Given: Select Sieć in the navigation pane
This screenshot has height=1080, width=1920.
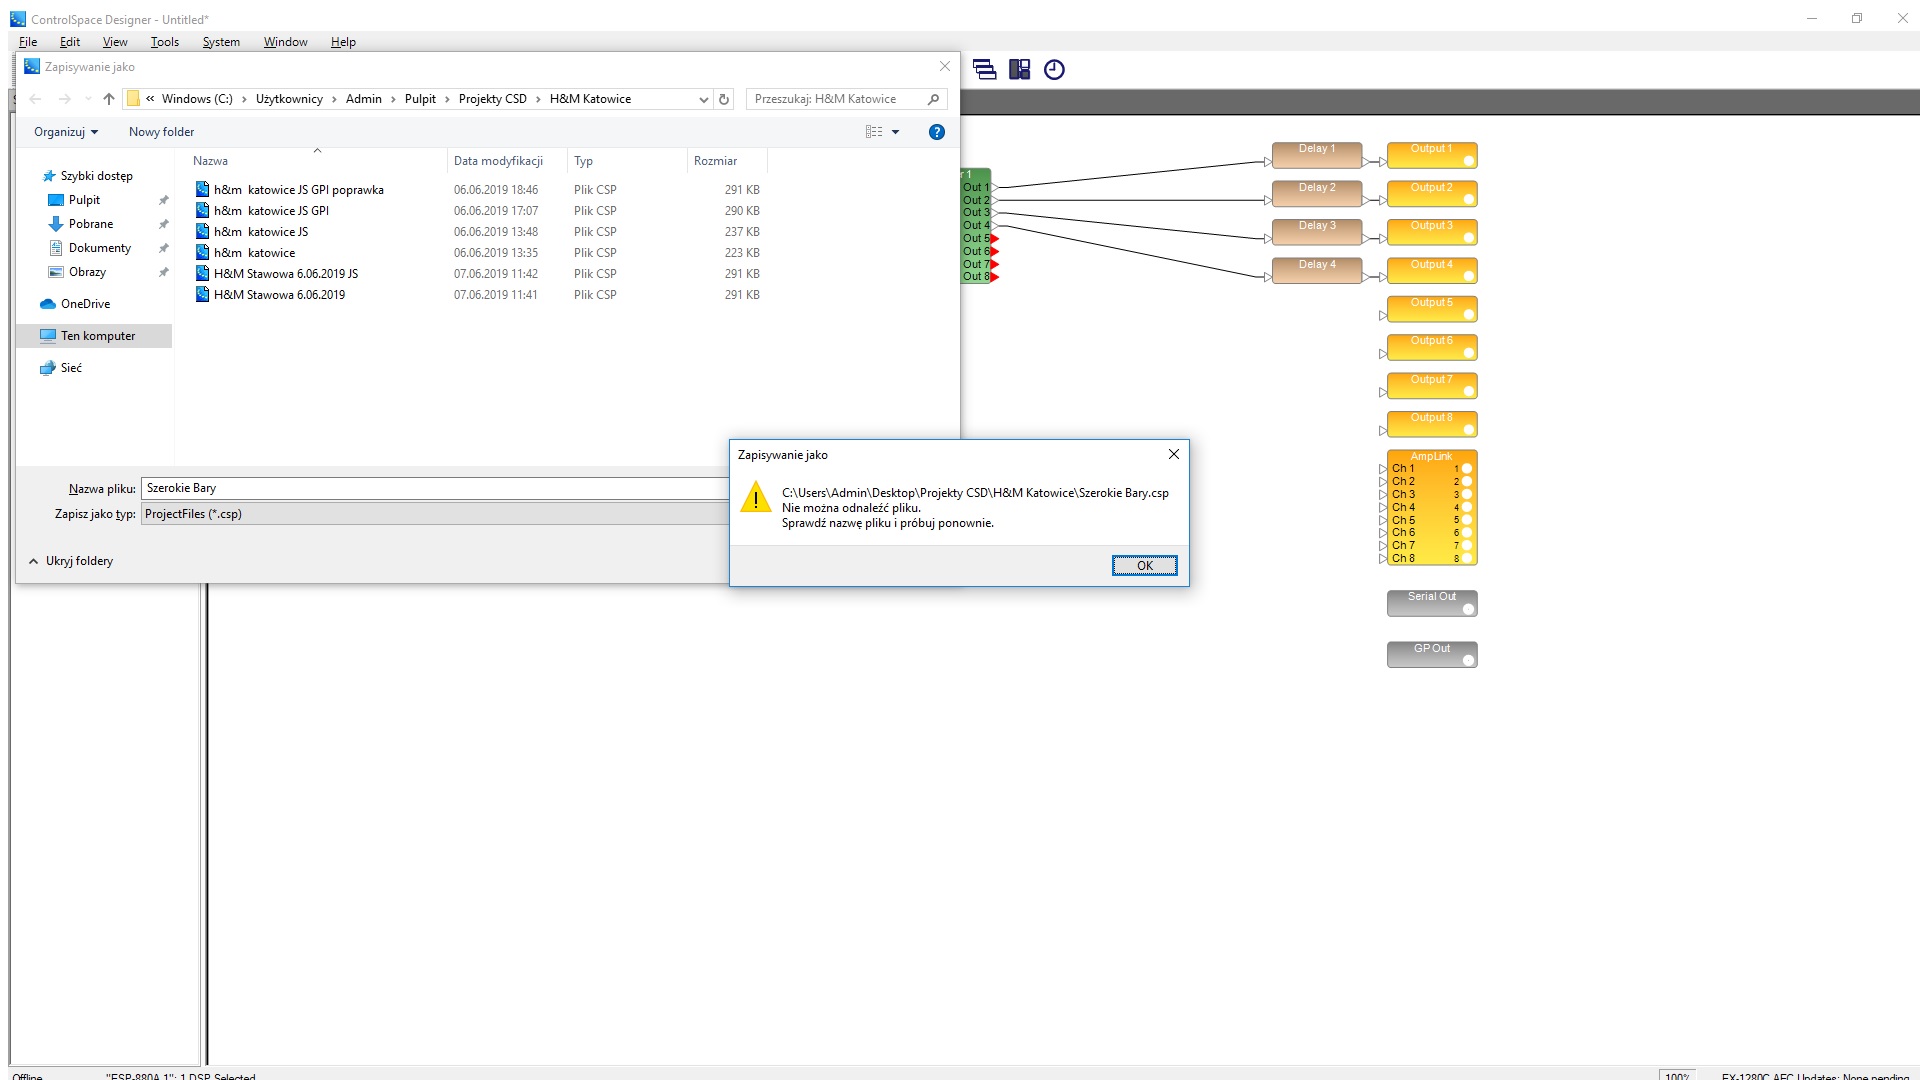Looking at the screenshot, I should pos(71,368).
